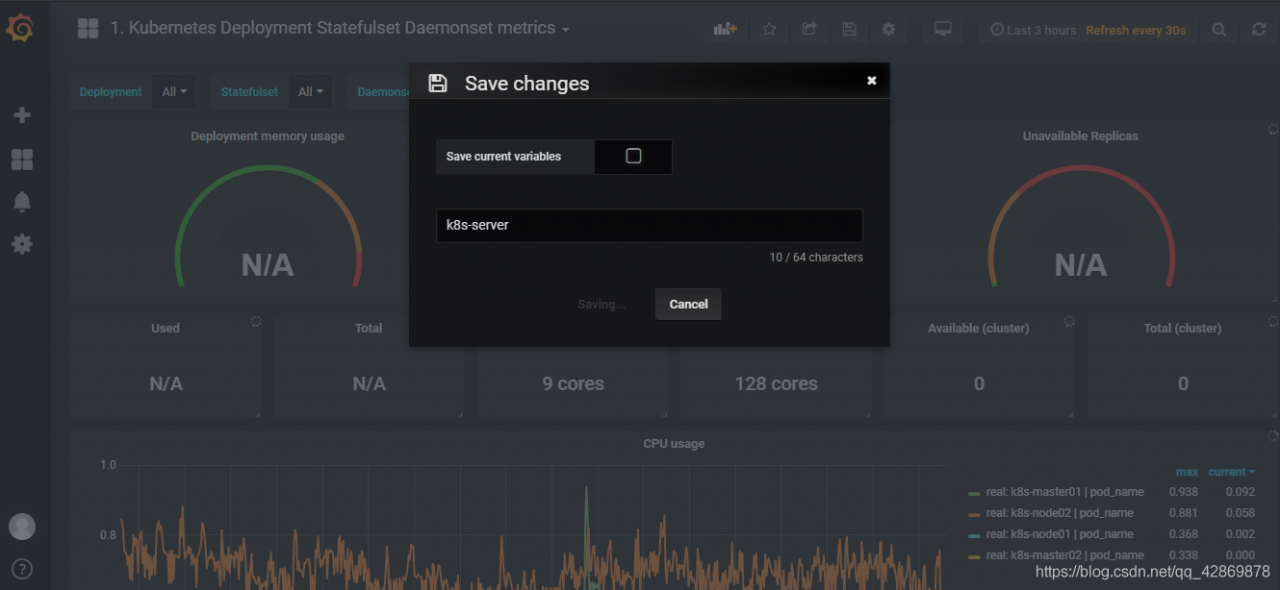Click the 9 cores value
Screen dimensions: 1280x590
click(x=573, y=384)
